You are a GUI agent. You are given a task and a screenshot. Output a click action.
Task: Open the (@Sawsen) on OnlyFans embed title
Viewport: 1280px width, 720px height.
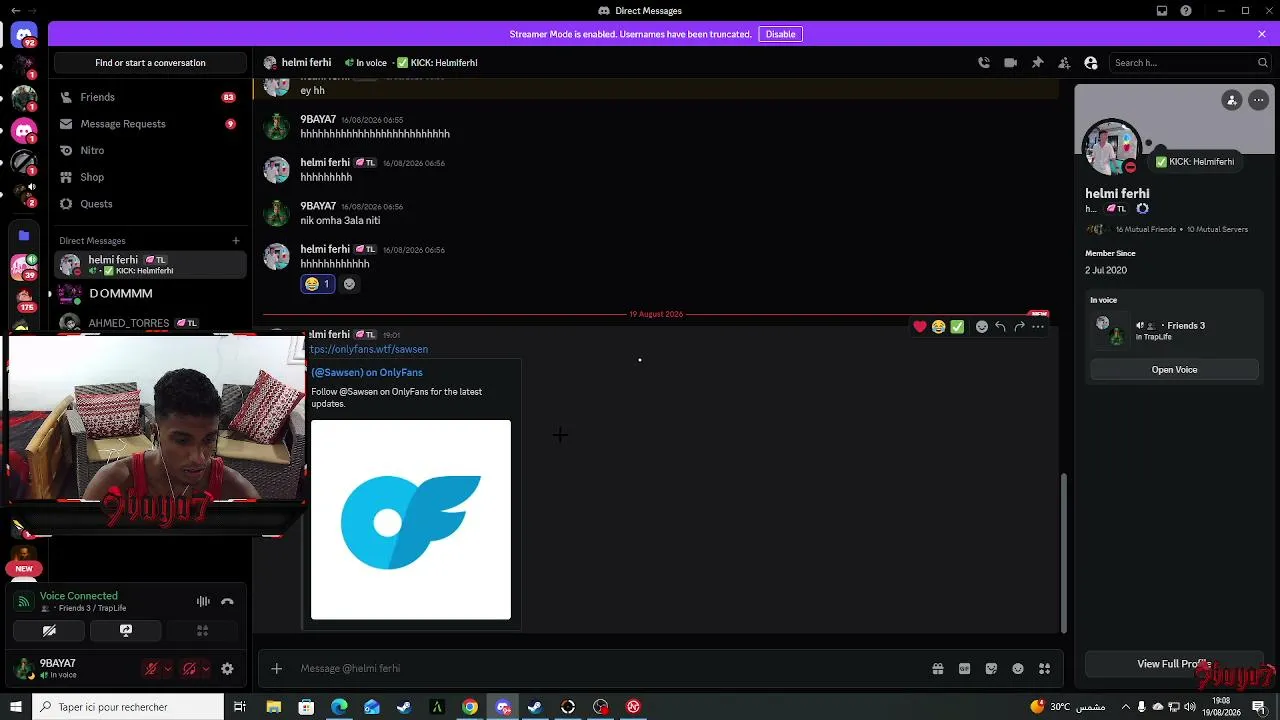tap(367, 372)
